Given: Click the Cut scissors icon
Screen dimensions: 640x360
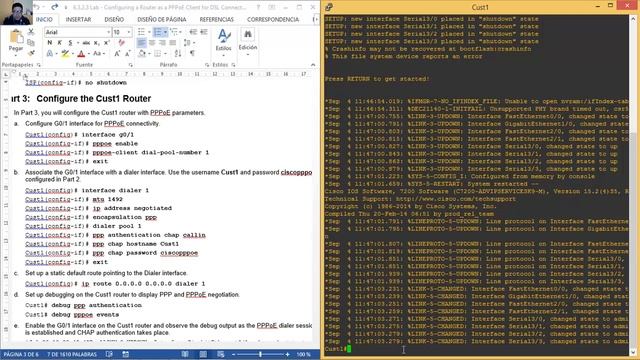Looking at the screenshot, I should (31, 32).
